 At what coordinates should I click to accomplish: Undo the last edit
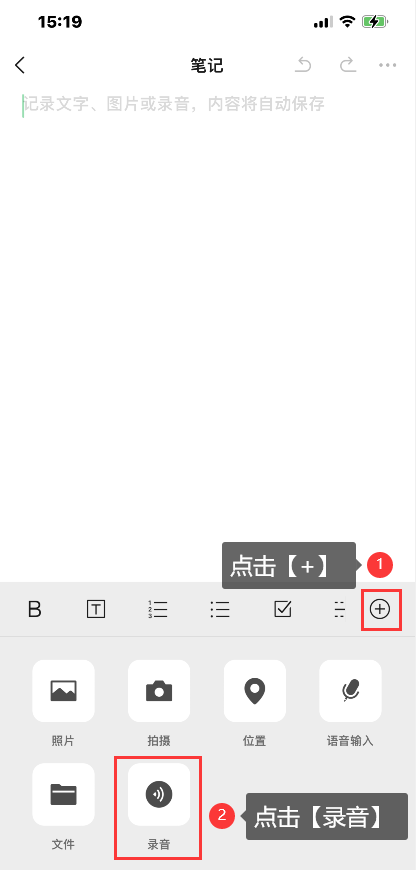303,65
